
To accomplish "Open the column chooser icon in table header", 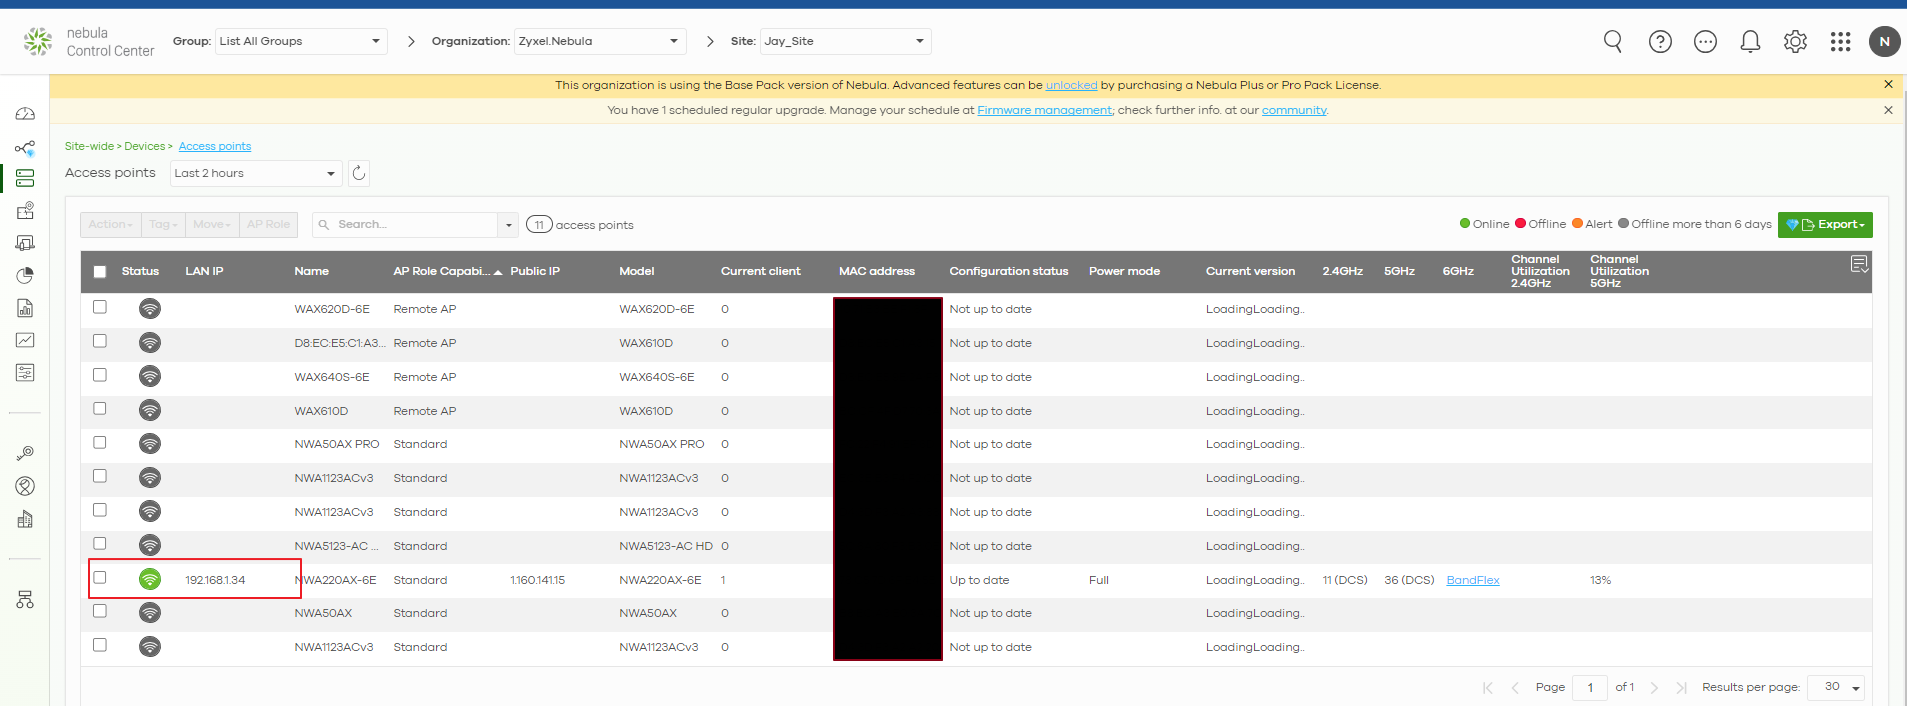I will click(1859, 264).
